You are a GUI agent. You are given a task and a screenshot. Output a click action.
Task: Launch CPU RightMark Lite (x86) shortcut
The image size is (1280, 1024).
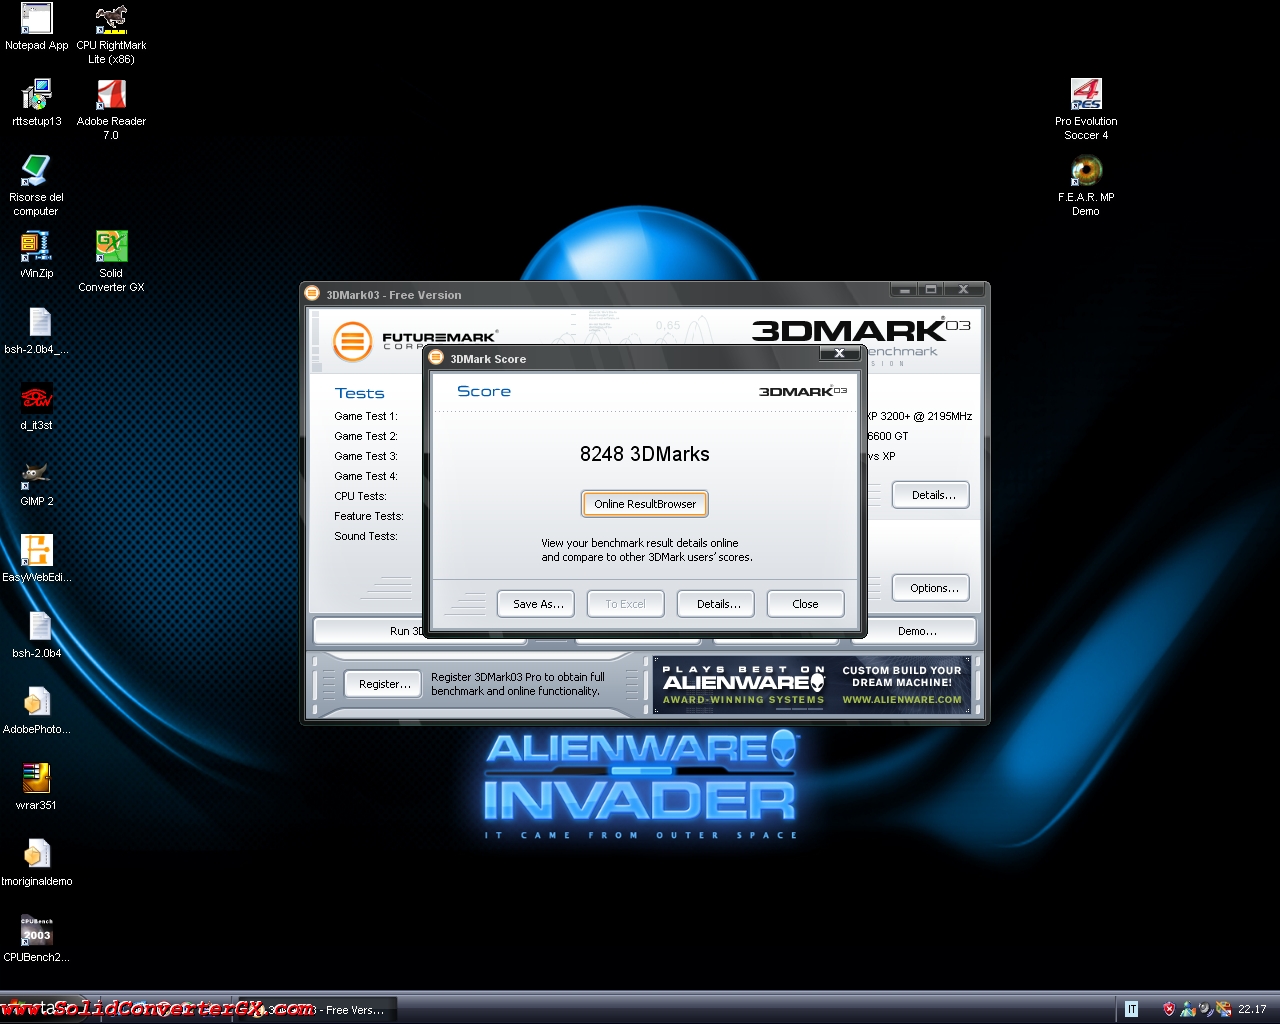111,34
